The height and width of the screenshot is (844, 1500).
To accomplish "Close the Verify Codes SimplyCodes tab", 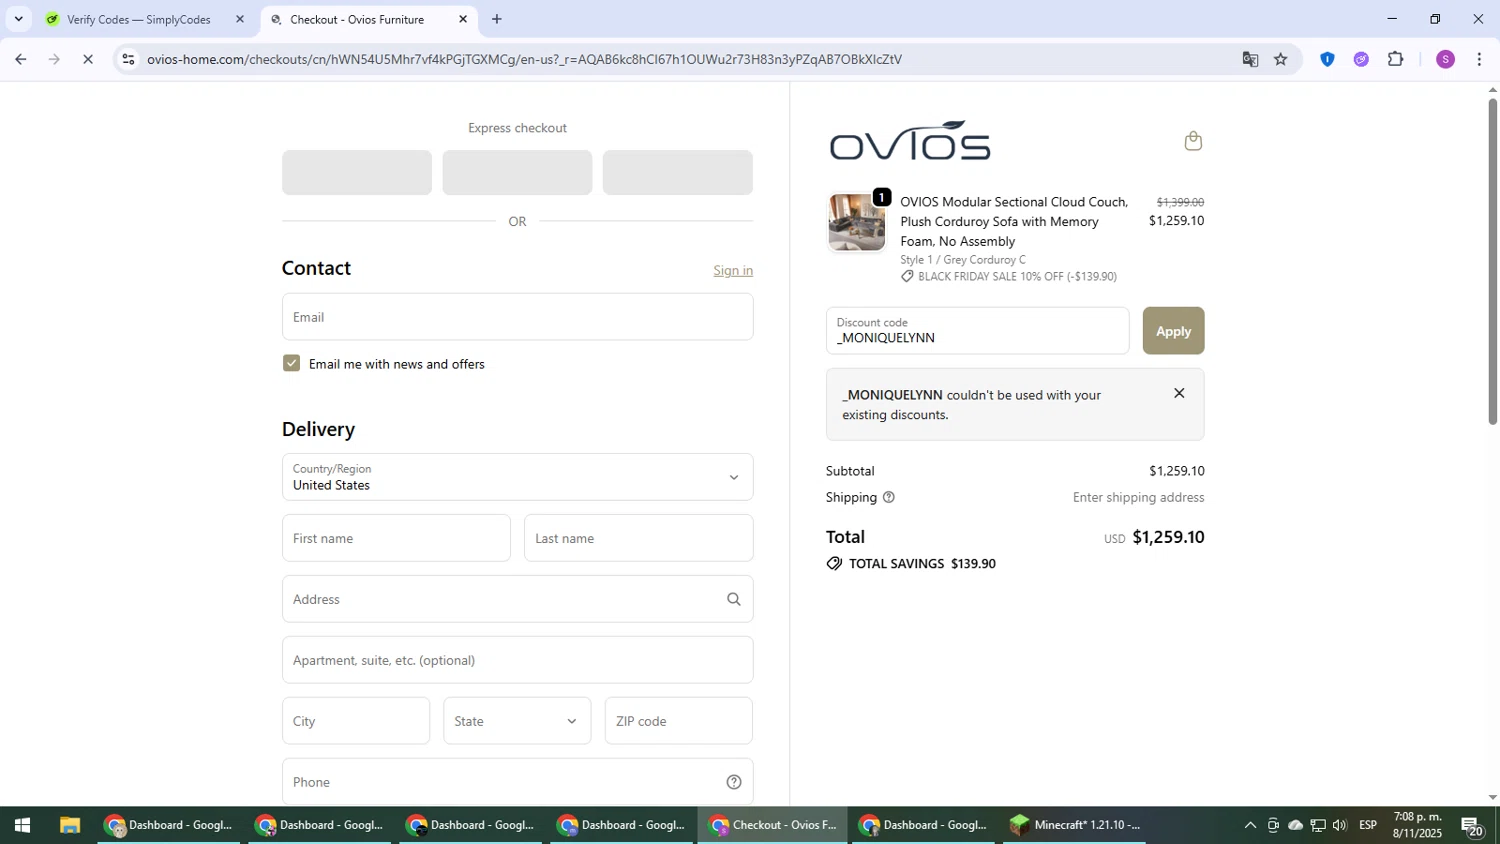I will tap(240, 19).
